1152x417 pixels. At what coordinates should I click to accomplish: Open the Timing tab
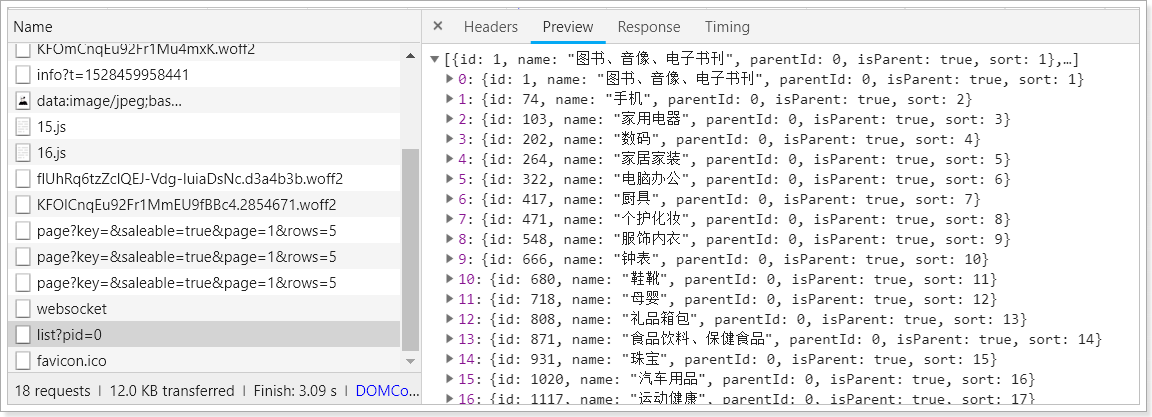pos(727,27)
